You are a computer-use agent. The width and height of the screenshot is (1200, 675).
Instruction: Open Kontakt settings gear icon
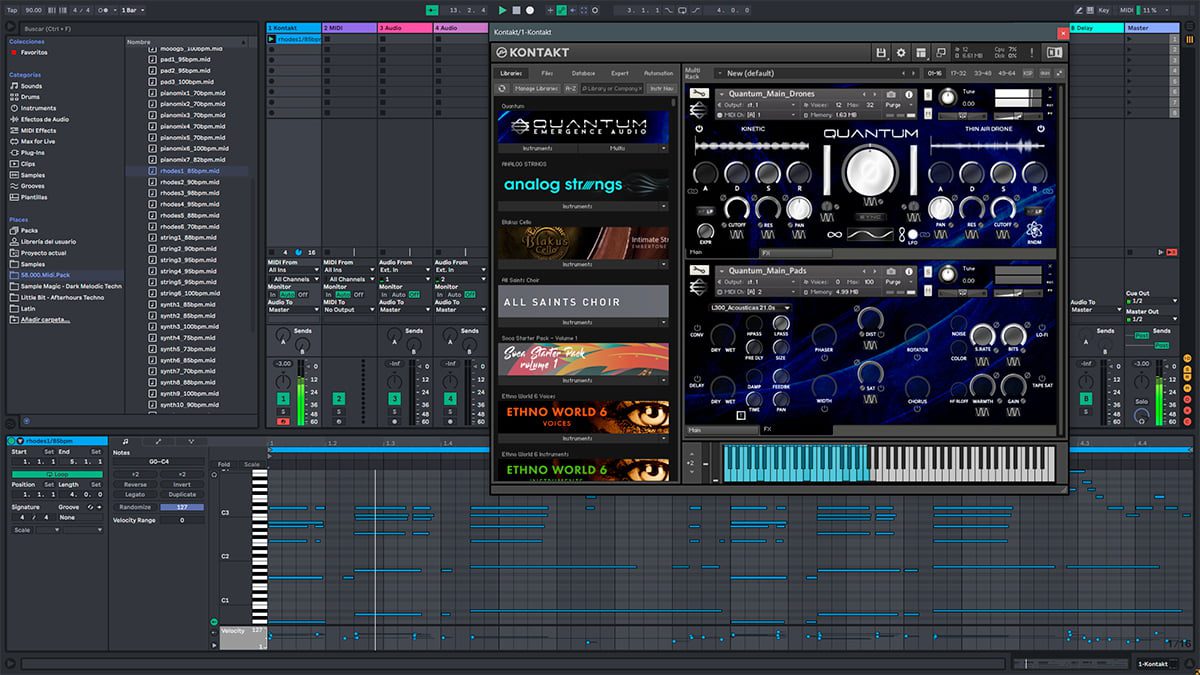[900, 52]
